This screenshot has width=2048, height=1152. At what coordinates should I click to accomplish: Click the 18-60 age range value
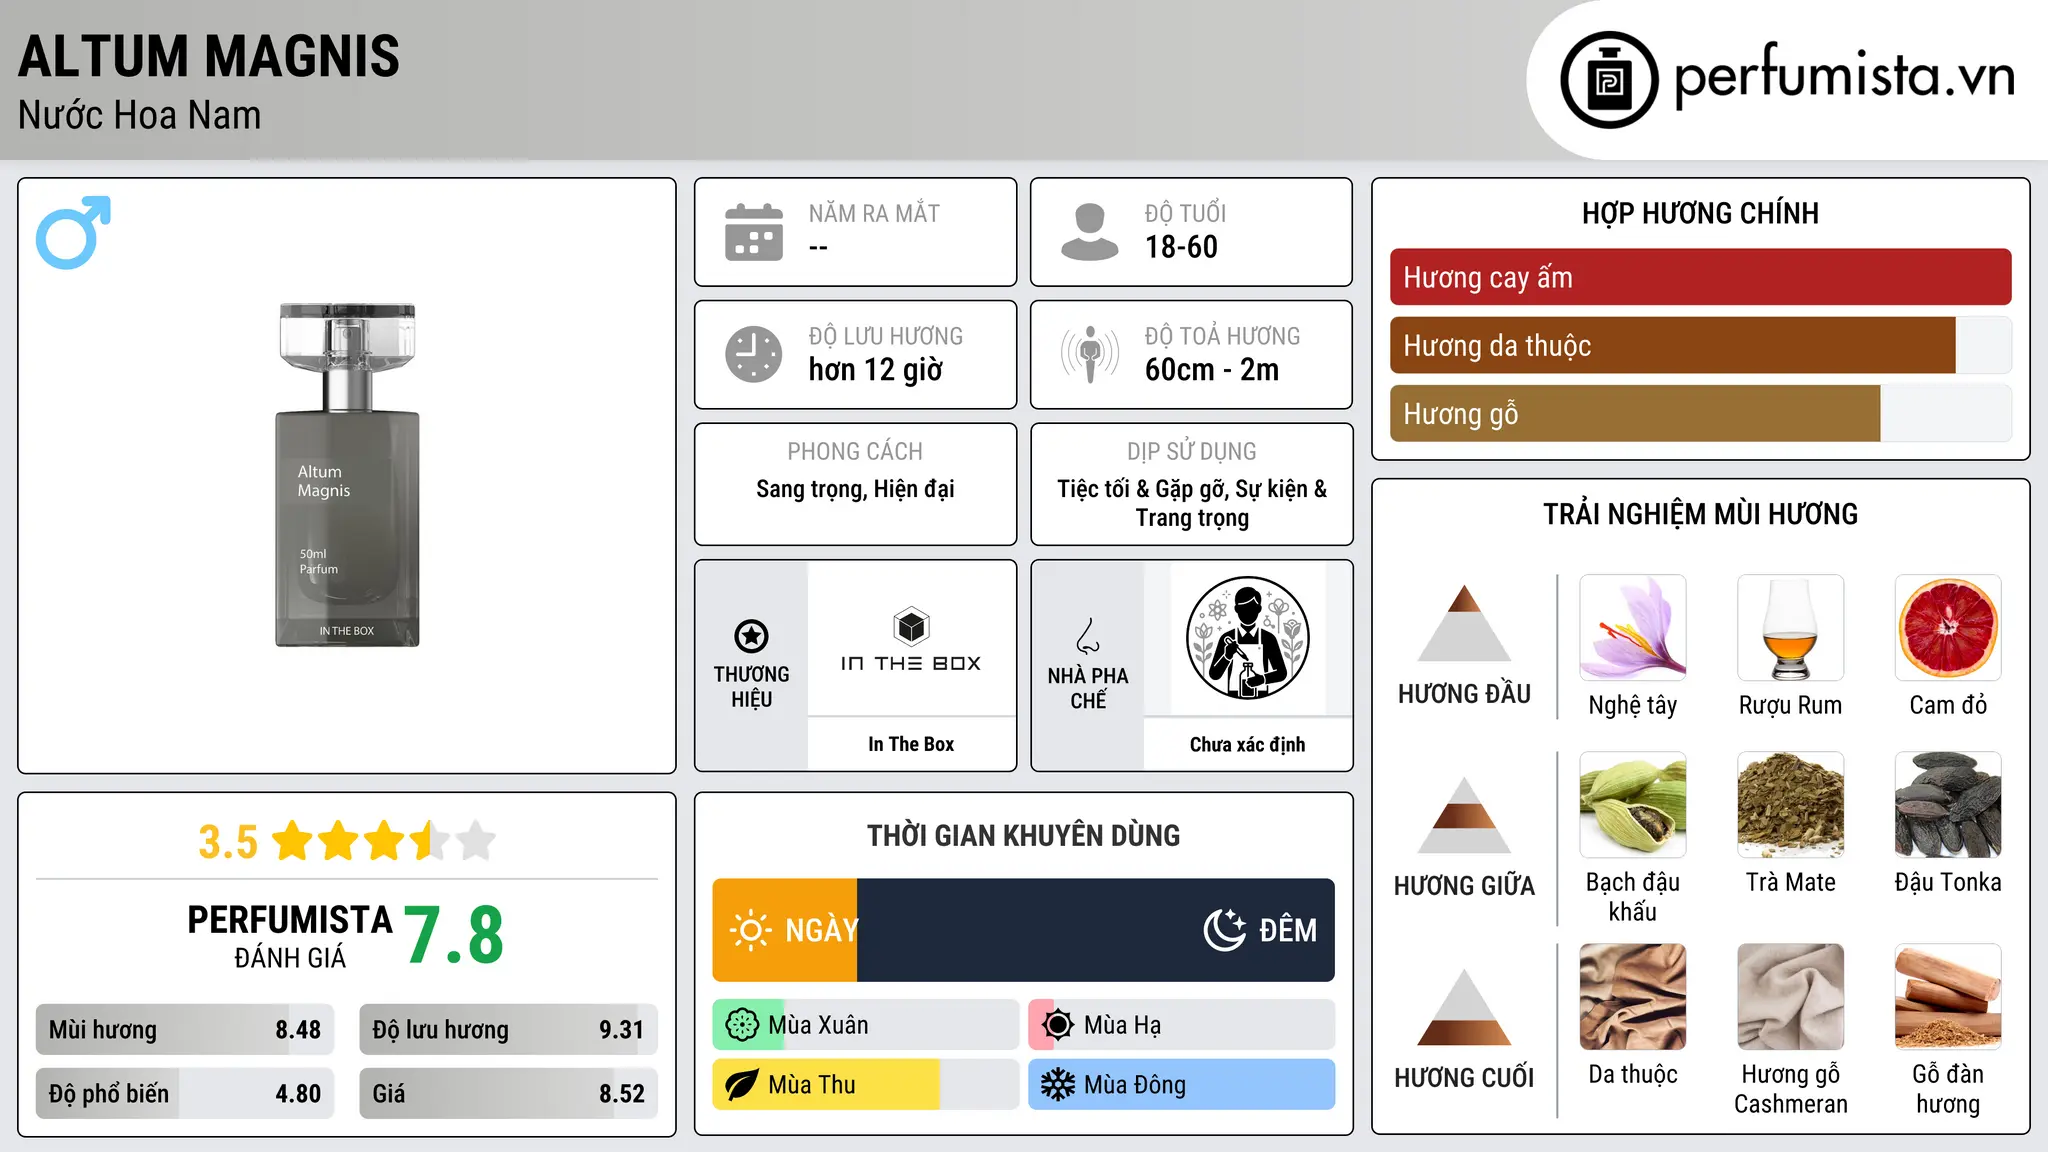pyautogui.click(x=1181, y=247)
